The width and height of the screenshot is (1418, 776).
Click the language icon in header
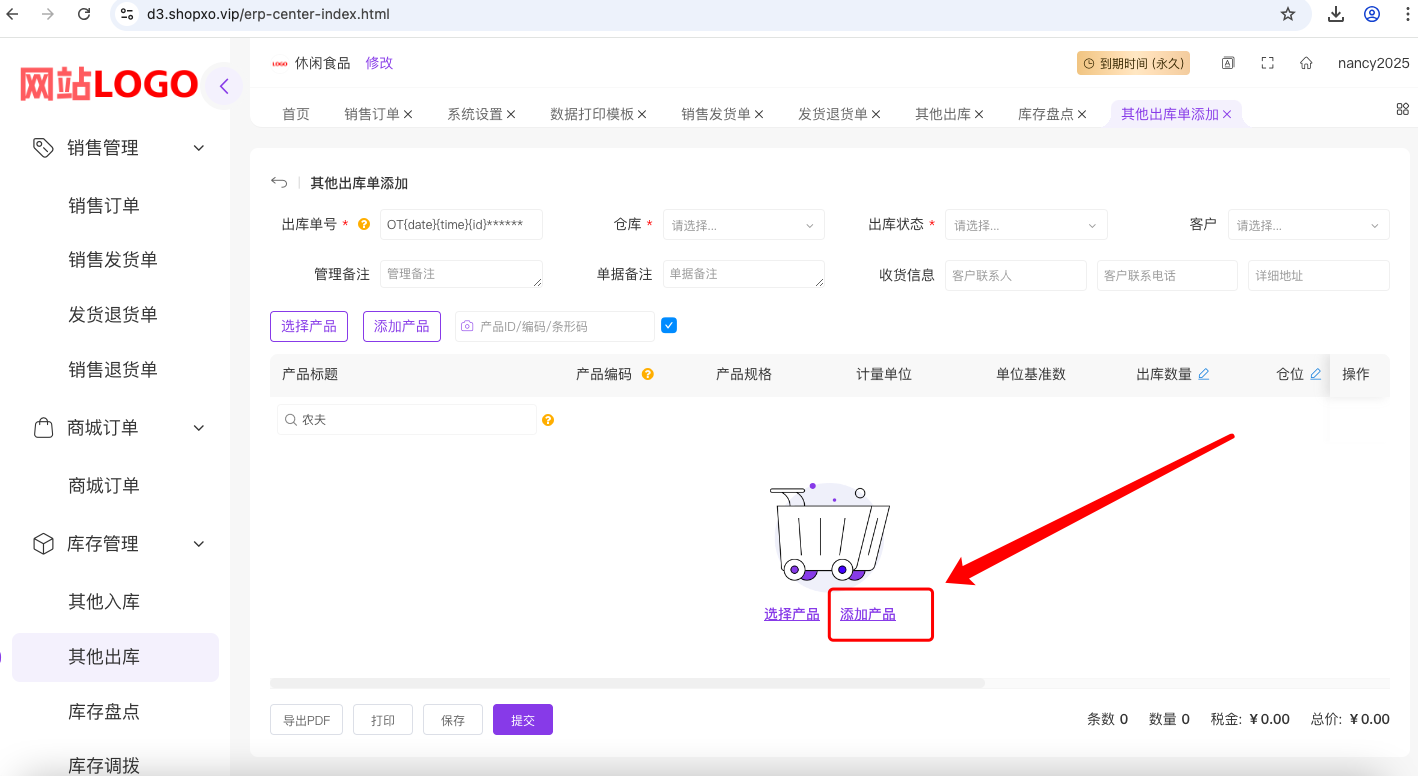tap(1228, 63)
